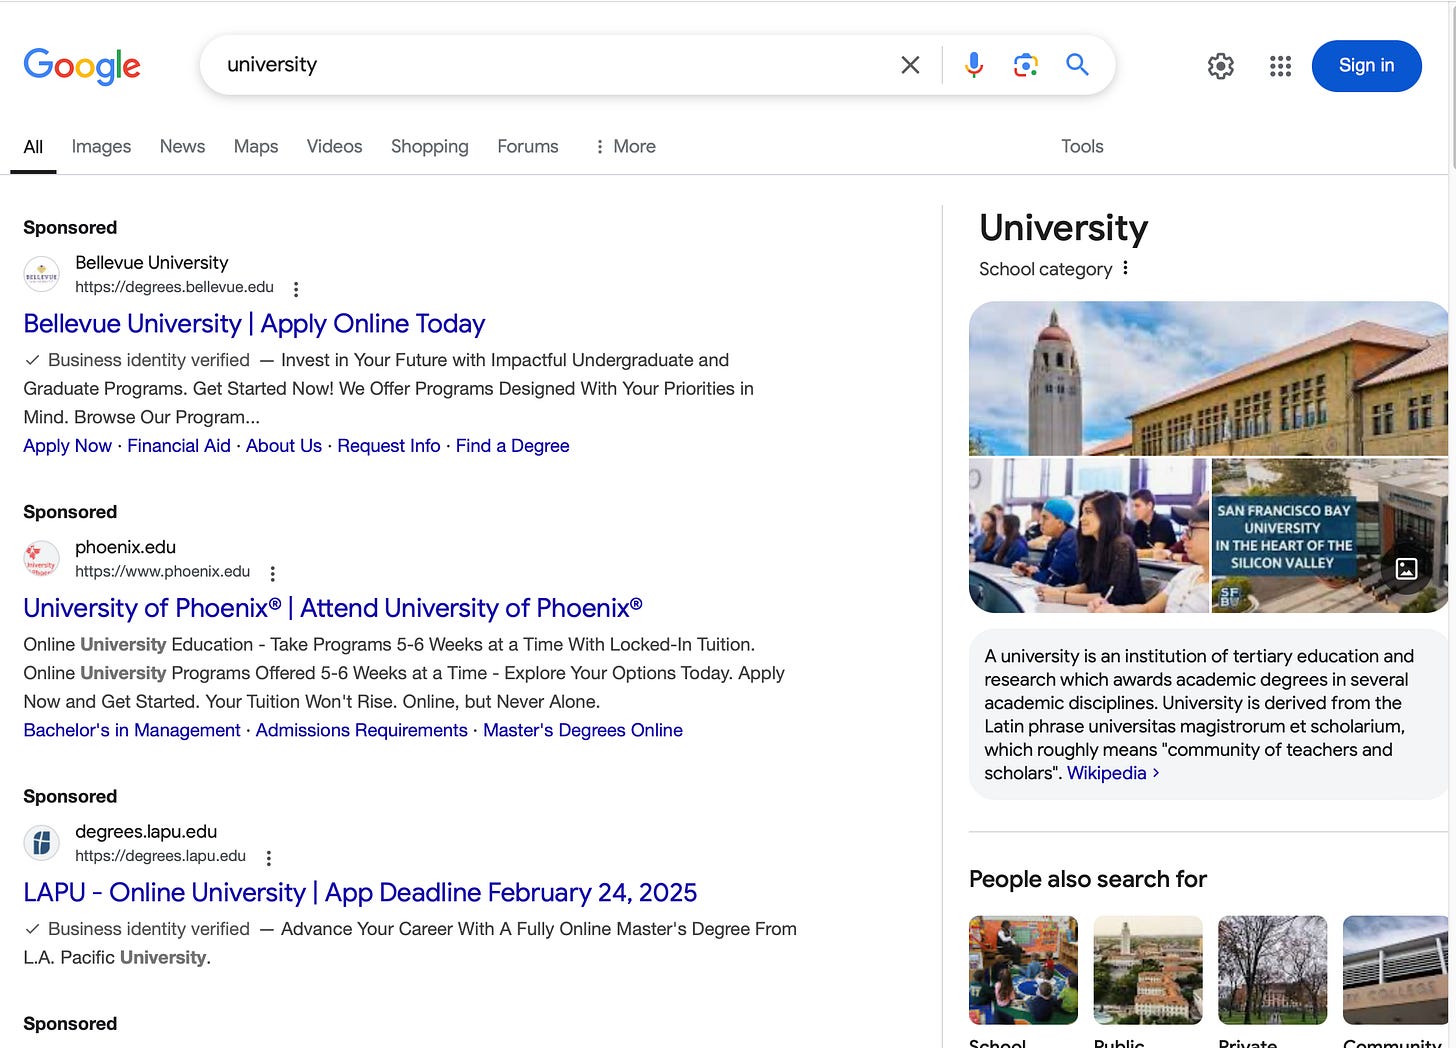
Task: Click the Bellevue University advertiser name
Action: (x=151, y=262)
